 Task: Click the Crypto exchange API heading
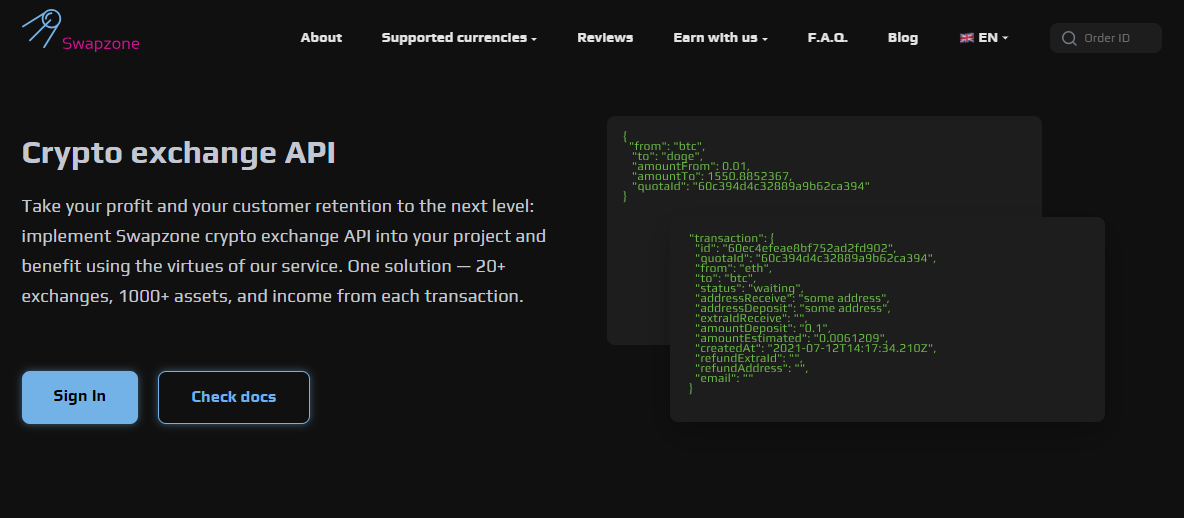(178, 153)
